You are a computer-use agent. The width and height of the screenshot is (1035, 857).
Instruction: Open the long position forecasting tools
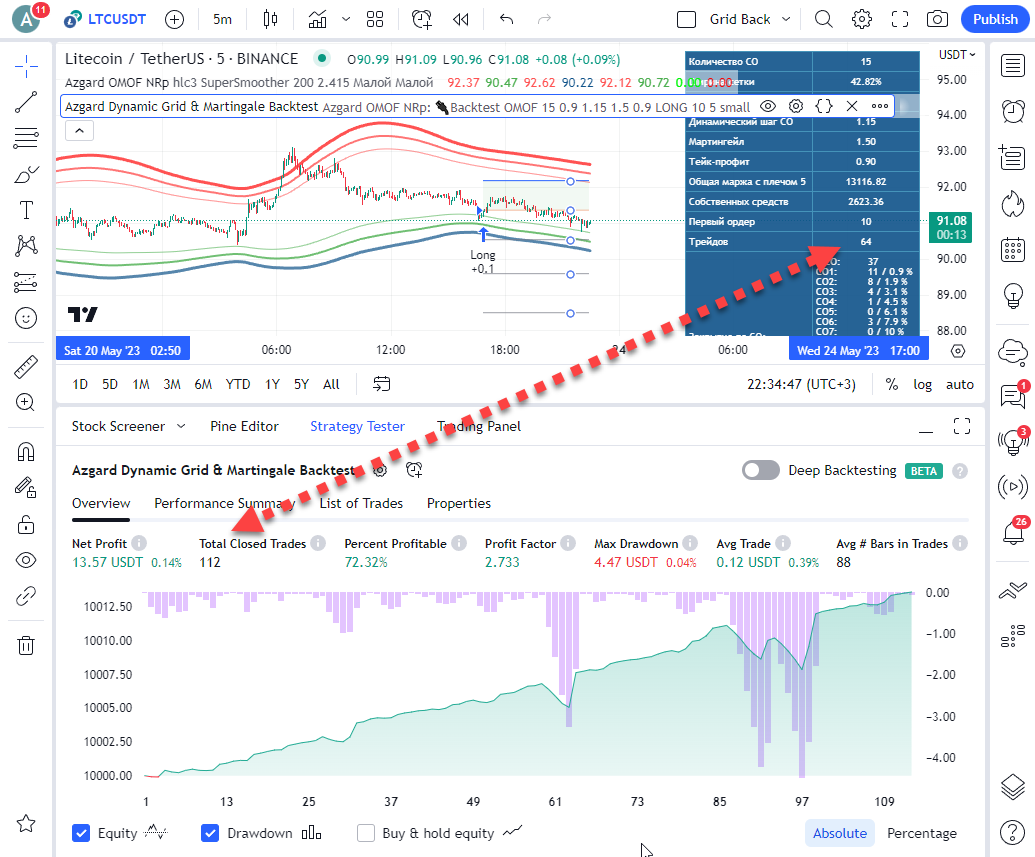pos(26,283)
